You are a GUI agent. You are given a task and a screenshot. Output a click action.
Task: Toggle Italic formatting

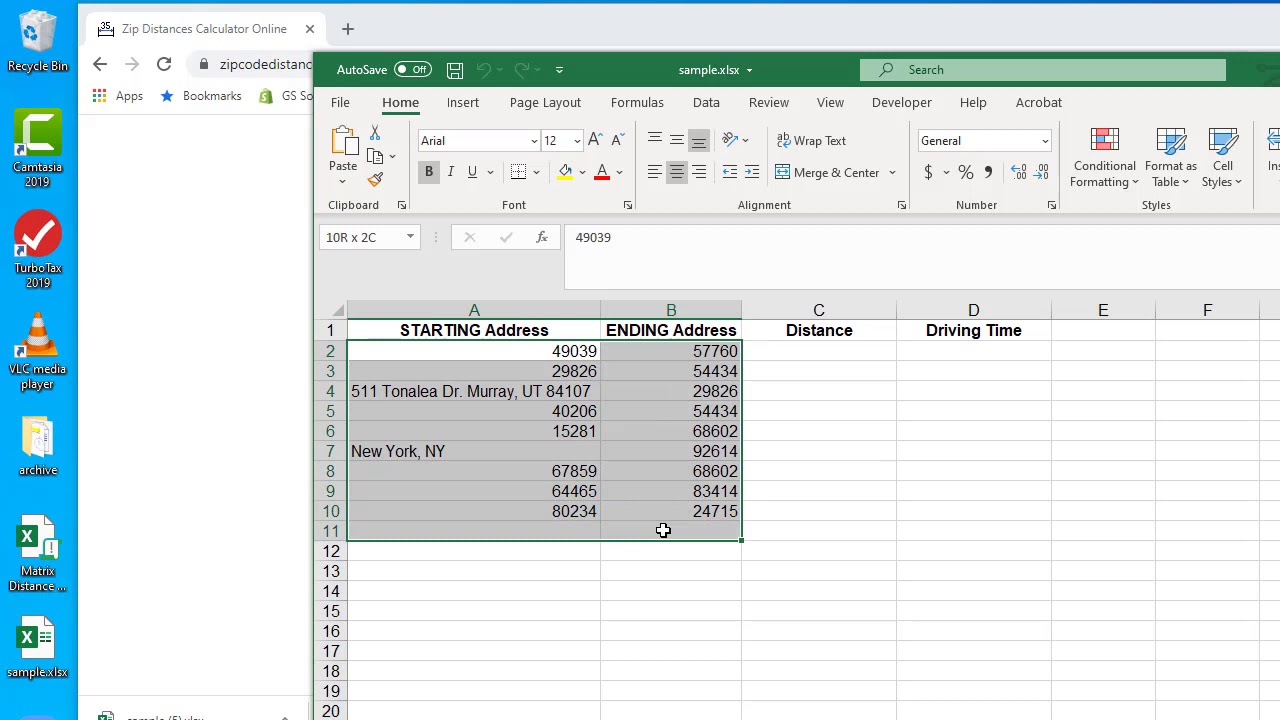[451, 172]
